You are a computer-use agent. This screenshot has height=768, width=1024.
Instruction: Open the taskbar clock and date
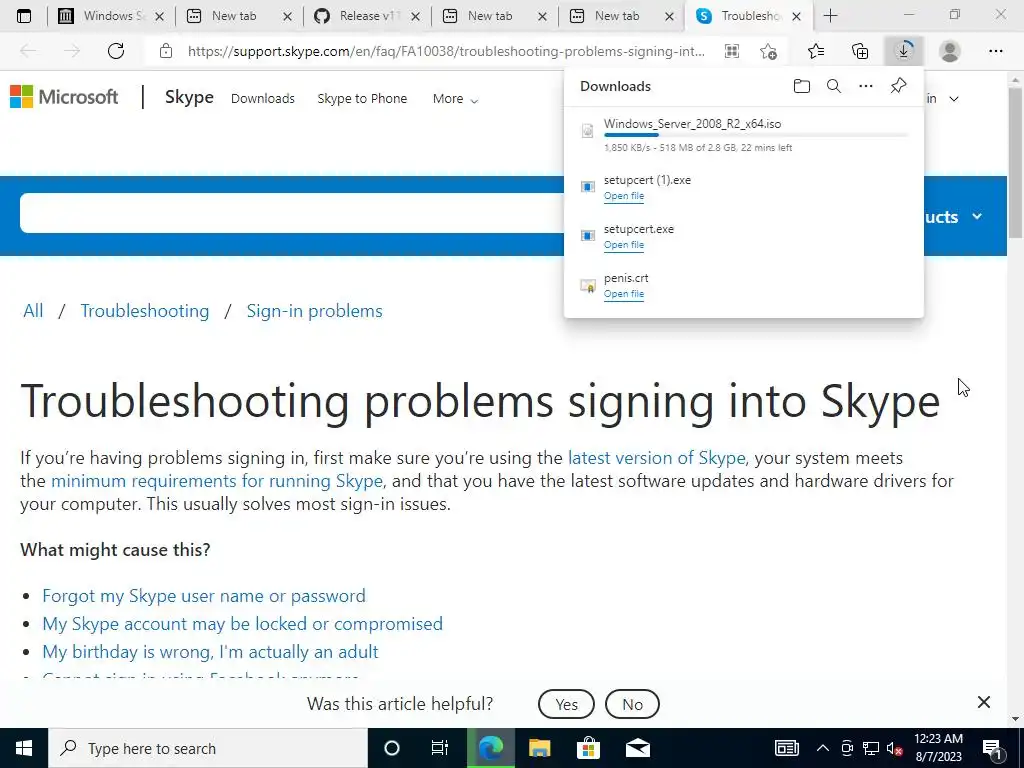click(938, 748)
